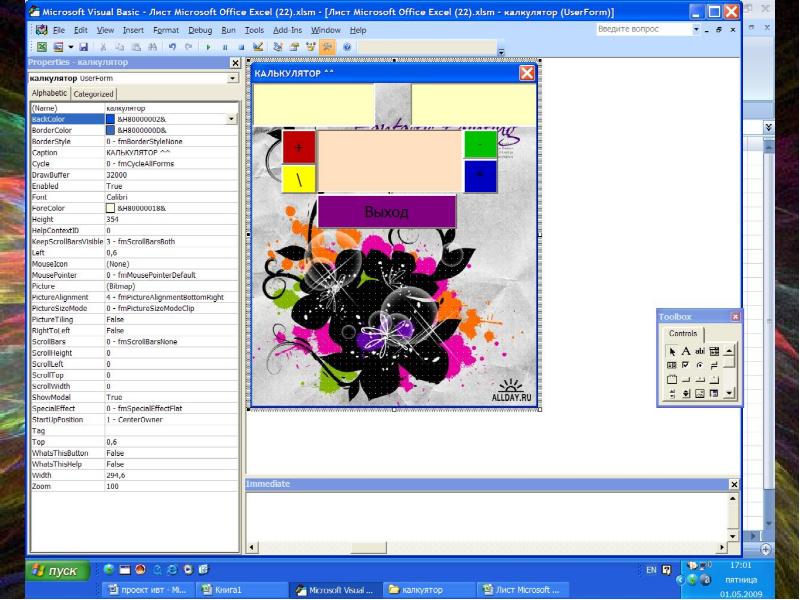
Task: Open the Debug menu
Action: [200, 30]
